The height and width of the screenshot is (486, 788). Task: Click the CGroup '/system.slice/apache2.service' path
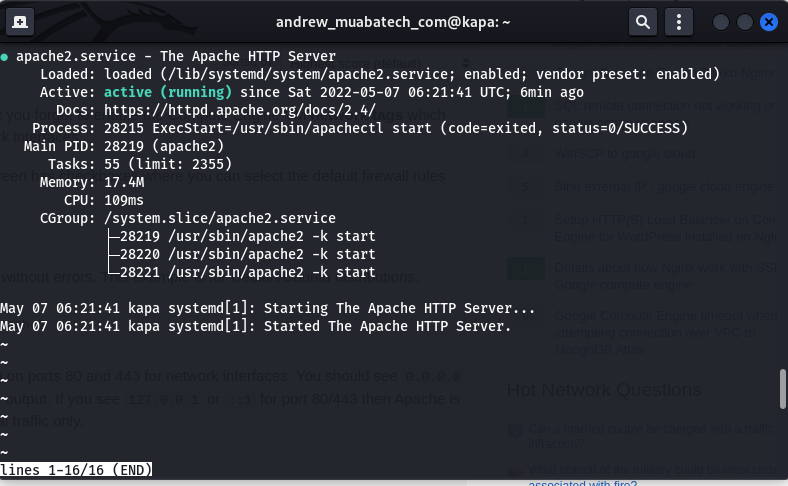point(220,219)
